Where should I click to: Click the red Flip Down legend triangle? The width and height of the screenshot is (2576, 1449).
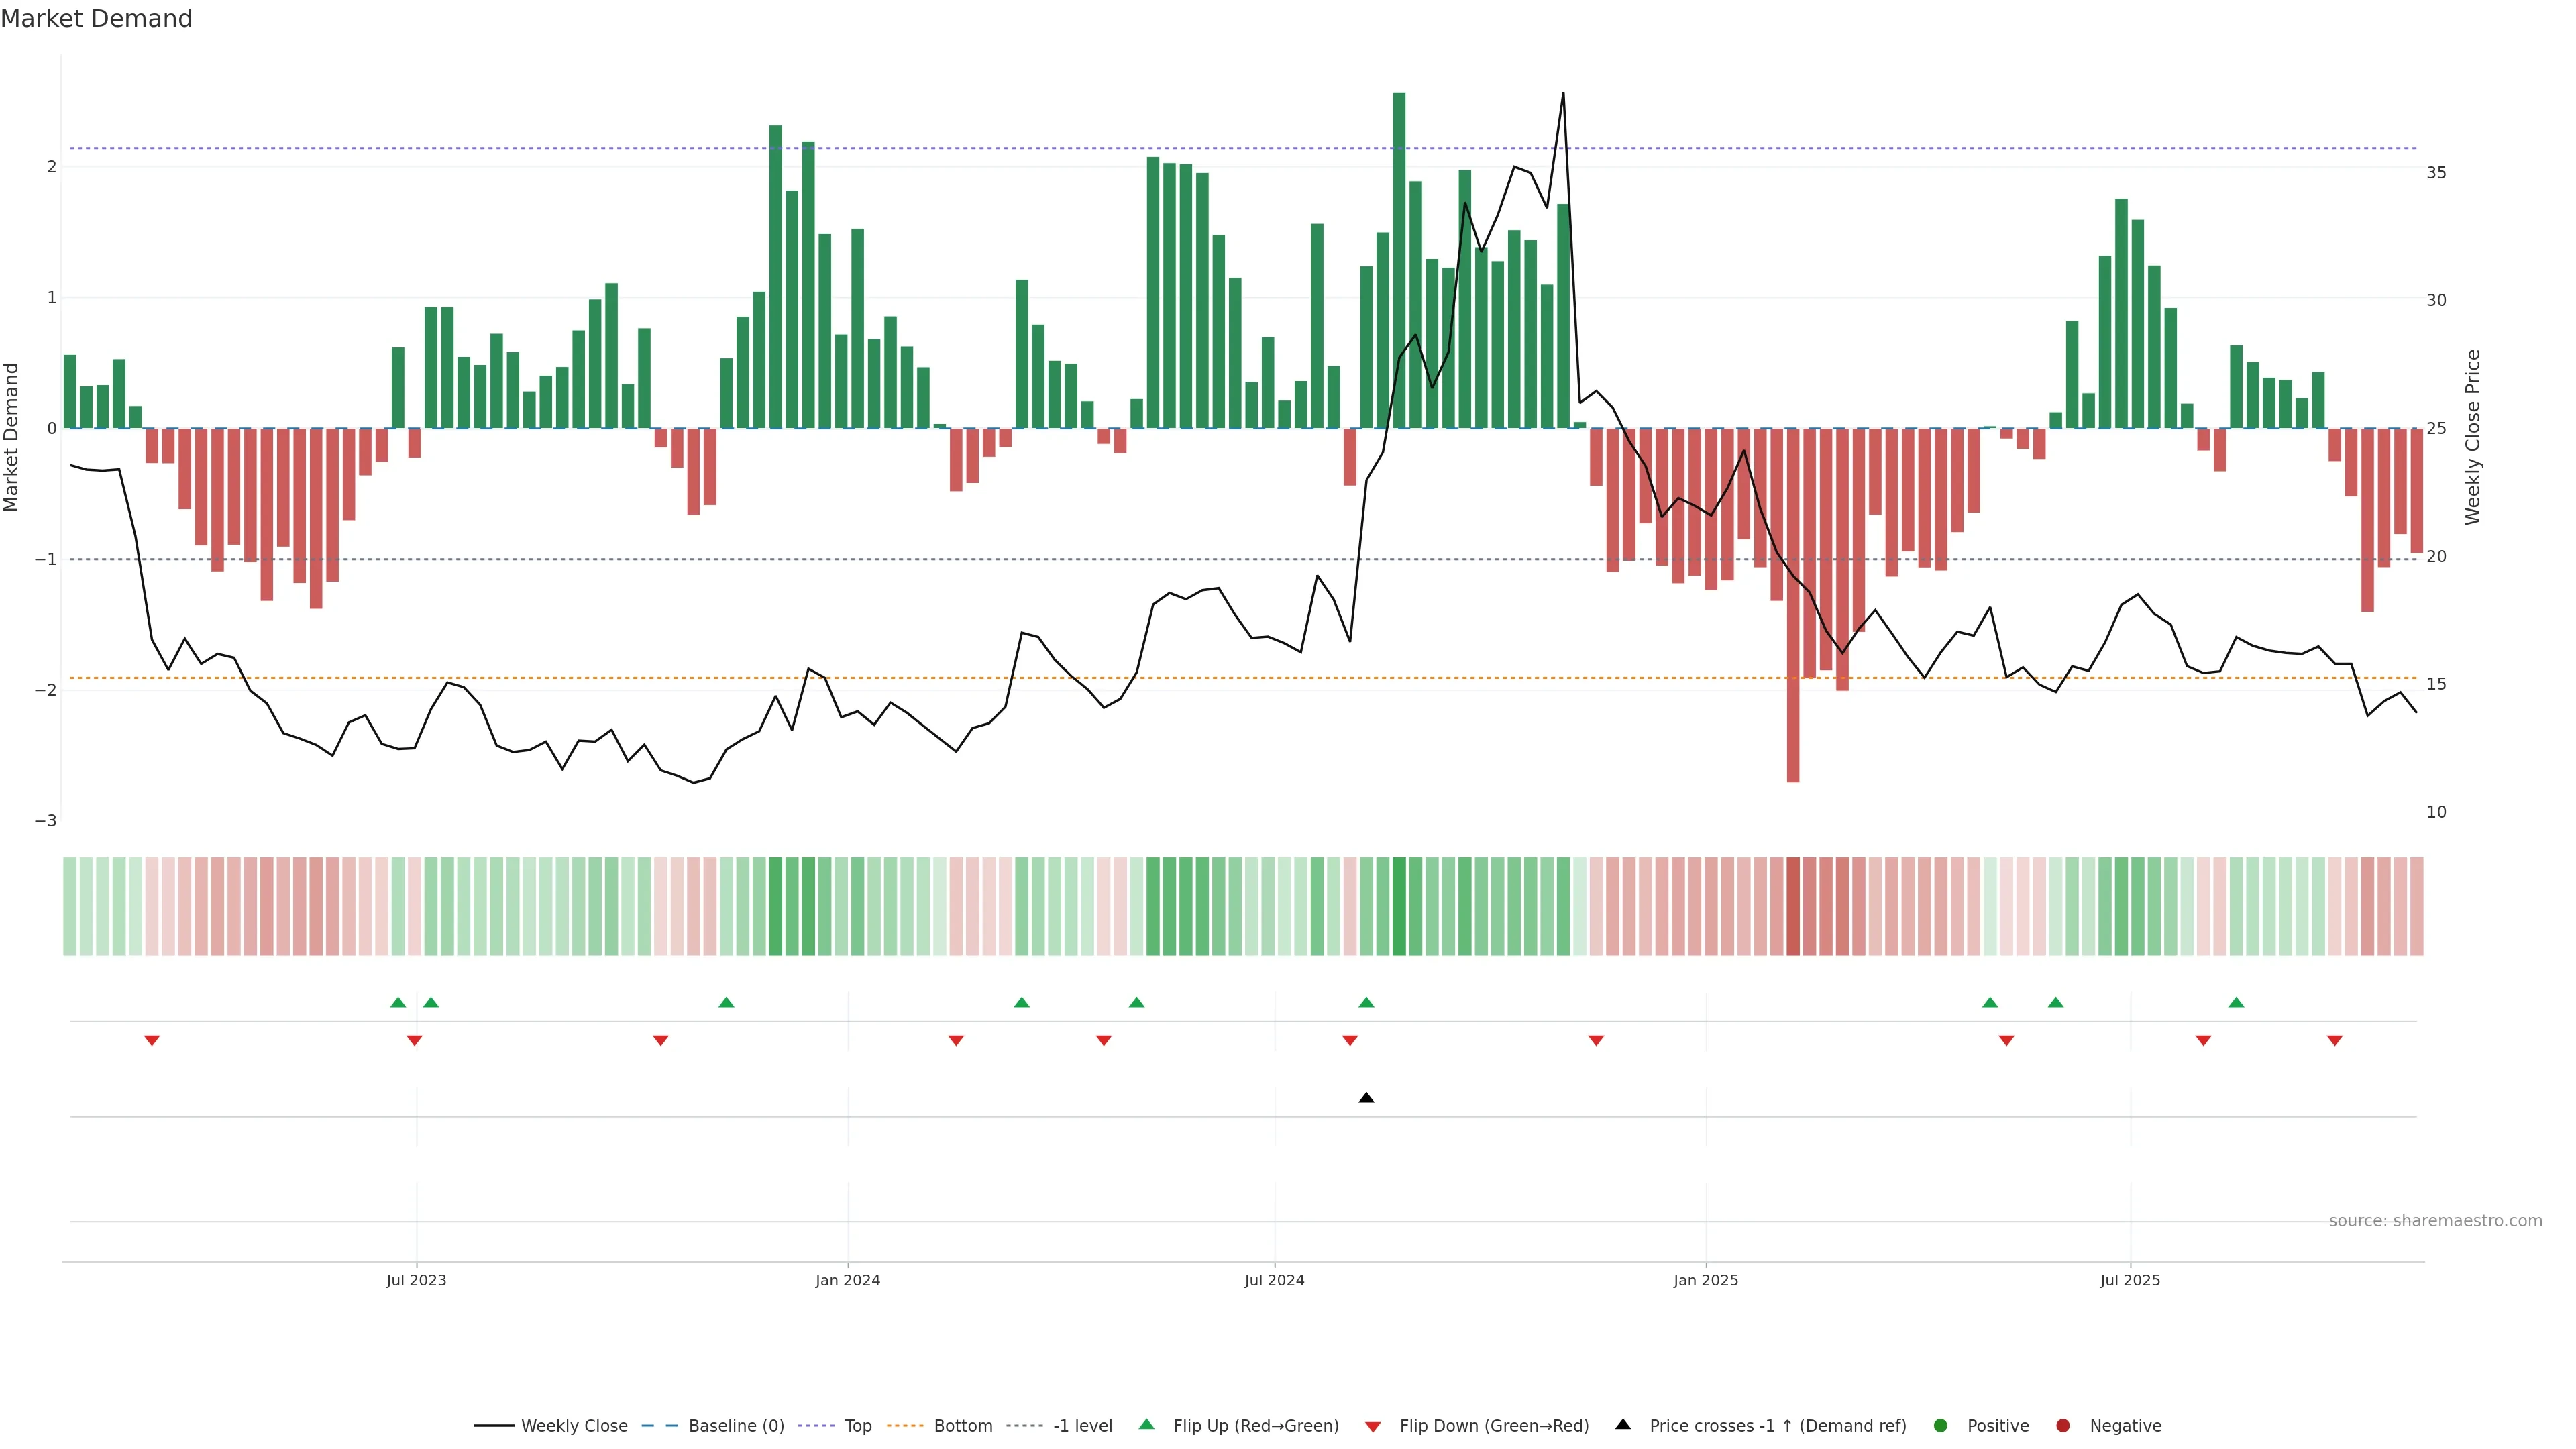[1373, 1426]
